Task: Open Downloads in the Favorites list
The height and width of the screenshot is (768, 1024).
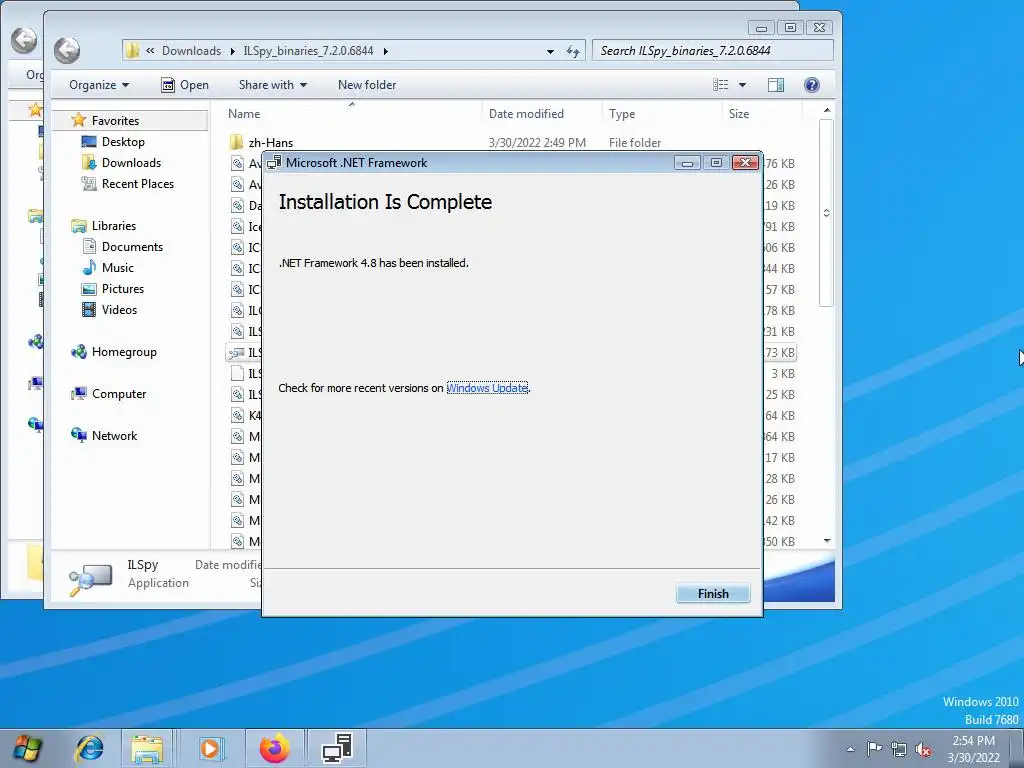Action: (131, 163)
